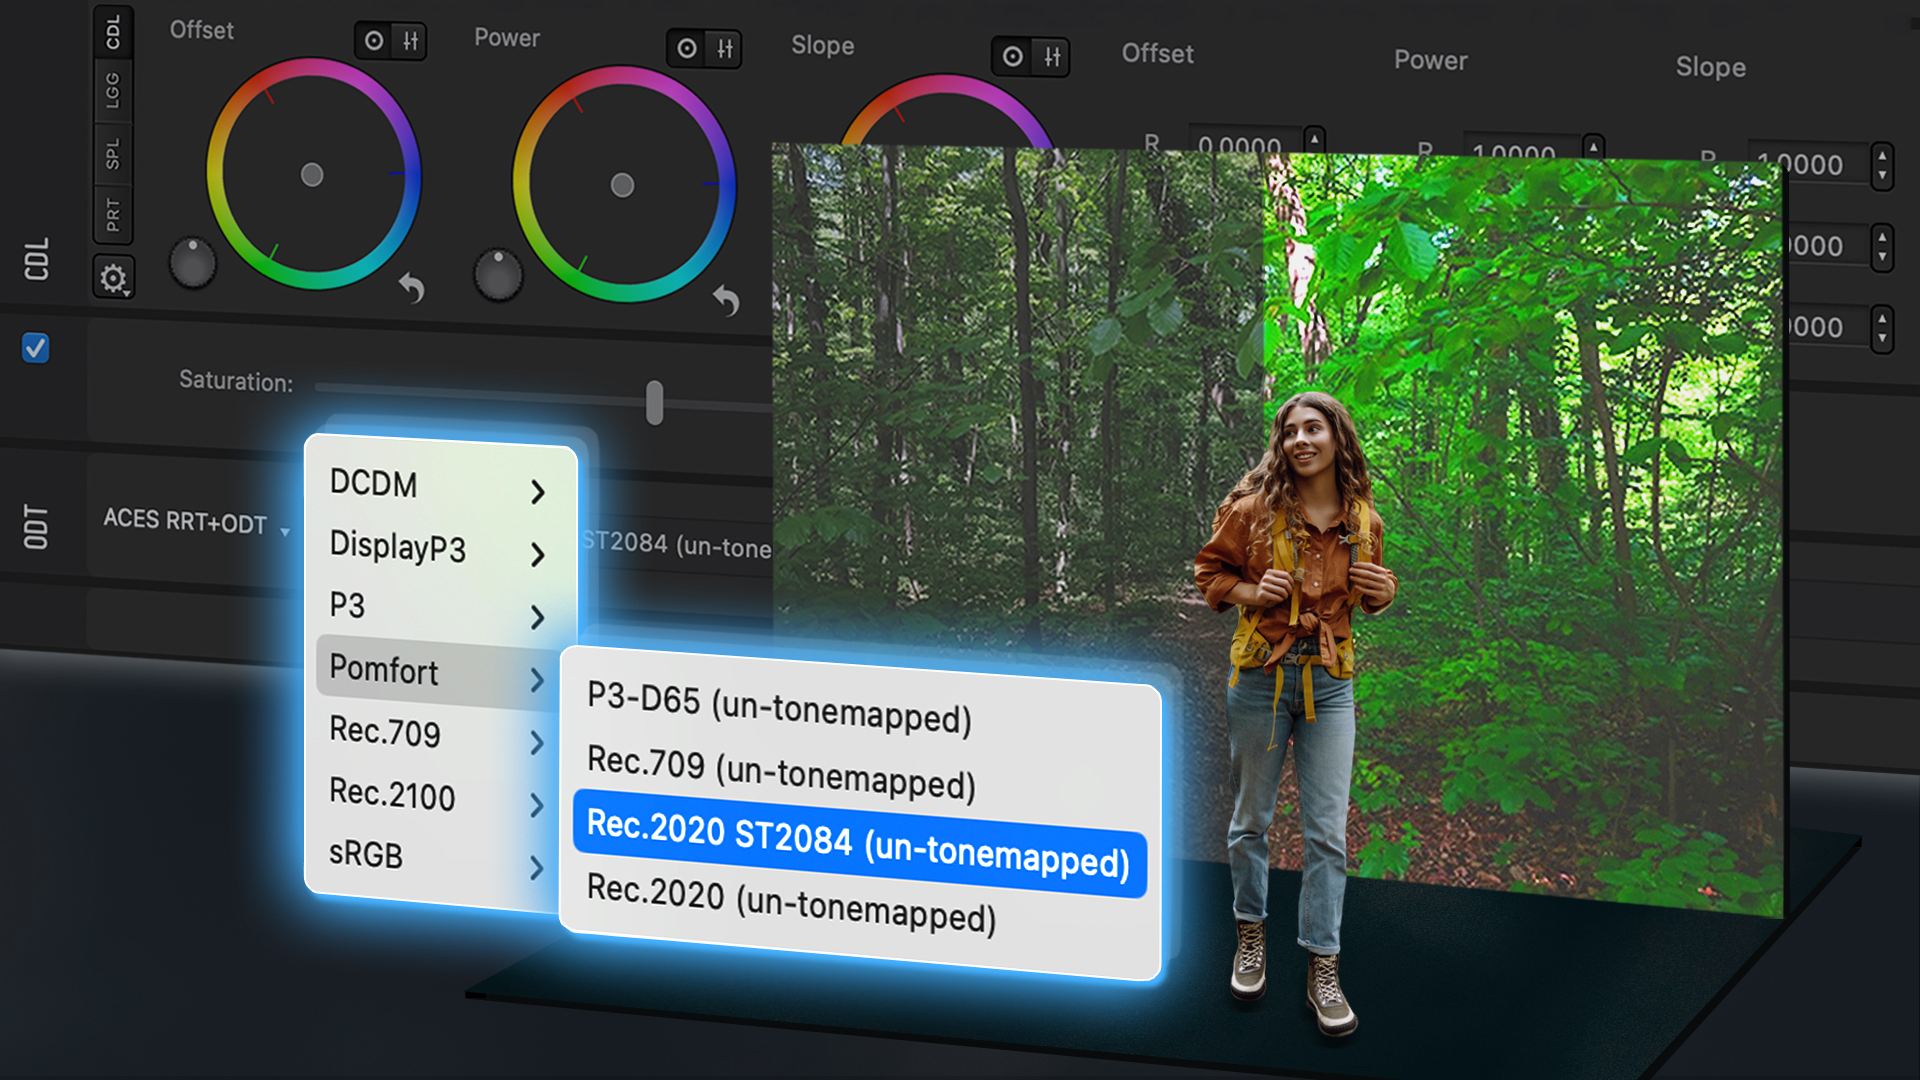Switch to the PRT mode tab
This screenshot has height=1080, width=1920.
pos(113,214)
